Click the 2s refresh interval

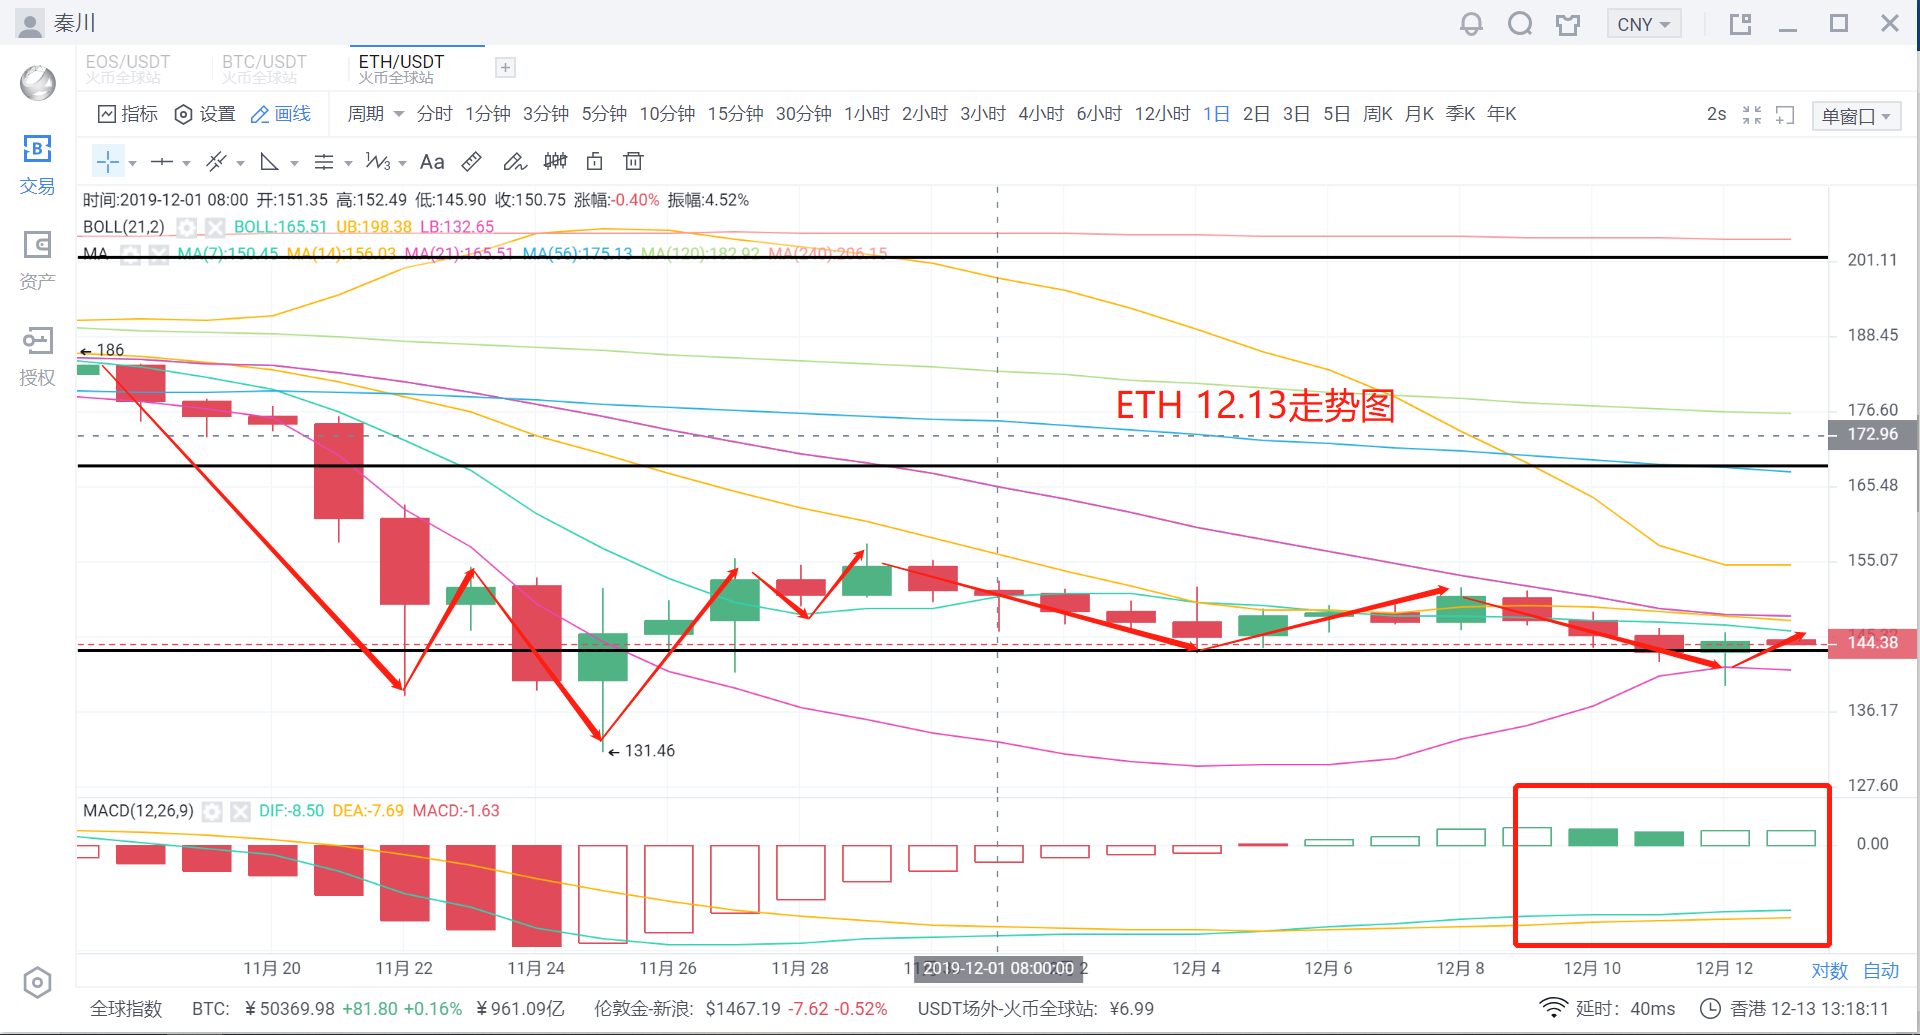1716,114
